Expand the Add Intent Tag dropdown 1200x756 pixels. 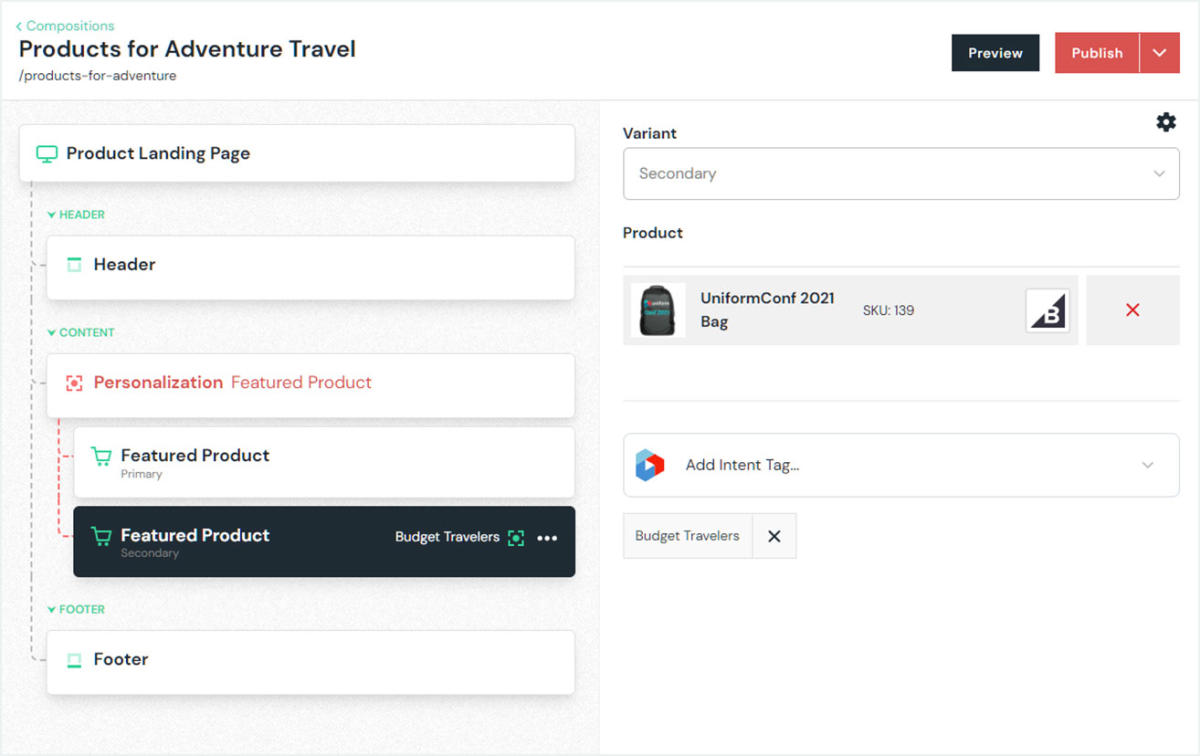tap(1147, 465)
